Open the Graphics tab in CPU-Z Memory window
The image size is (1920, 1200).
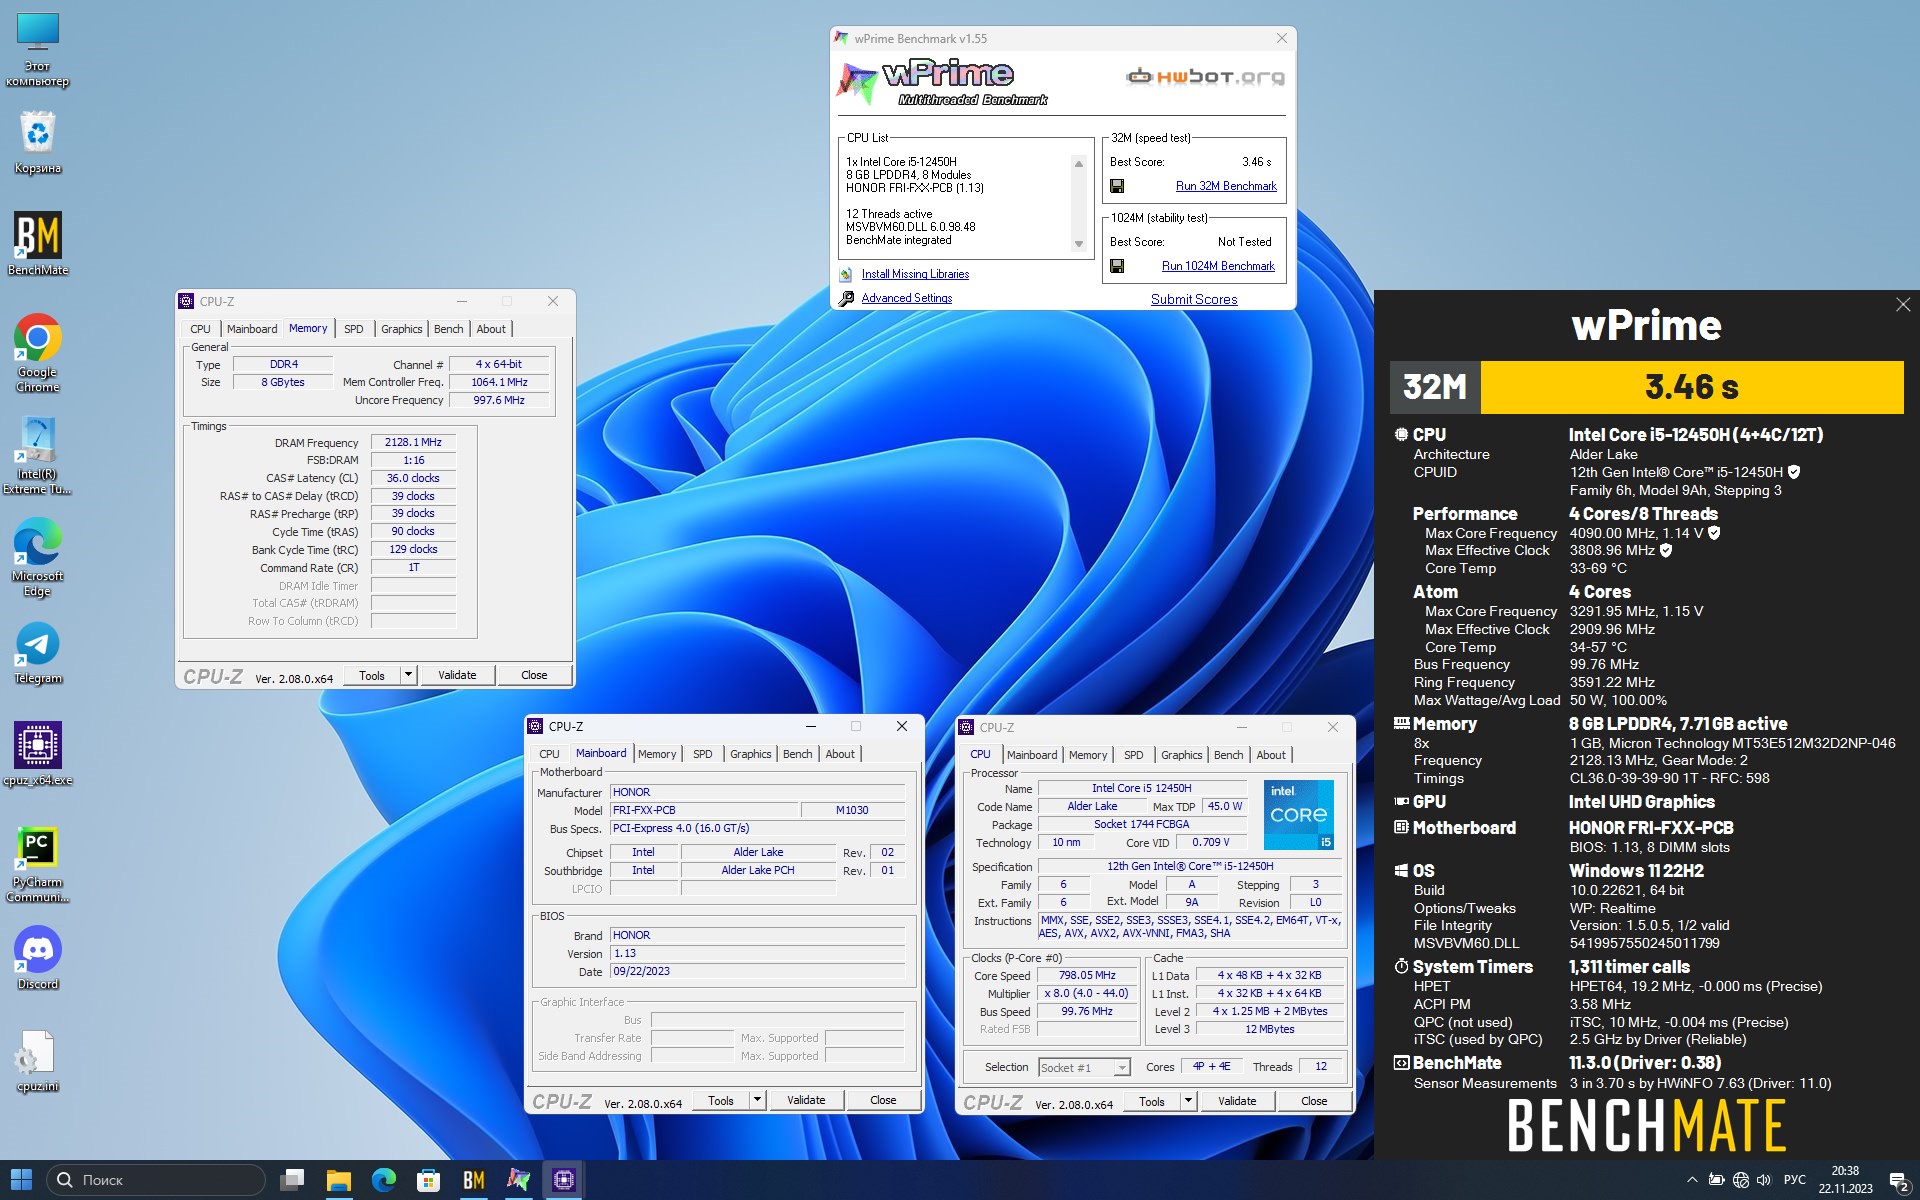402,329
